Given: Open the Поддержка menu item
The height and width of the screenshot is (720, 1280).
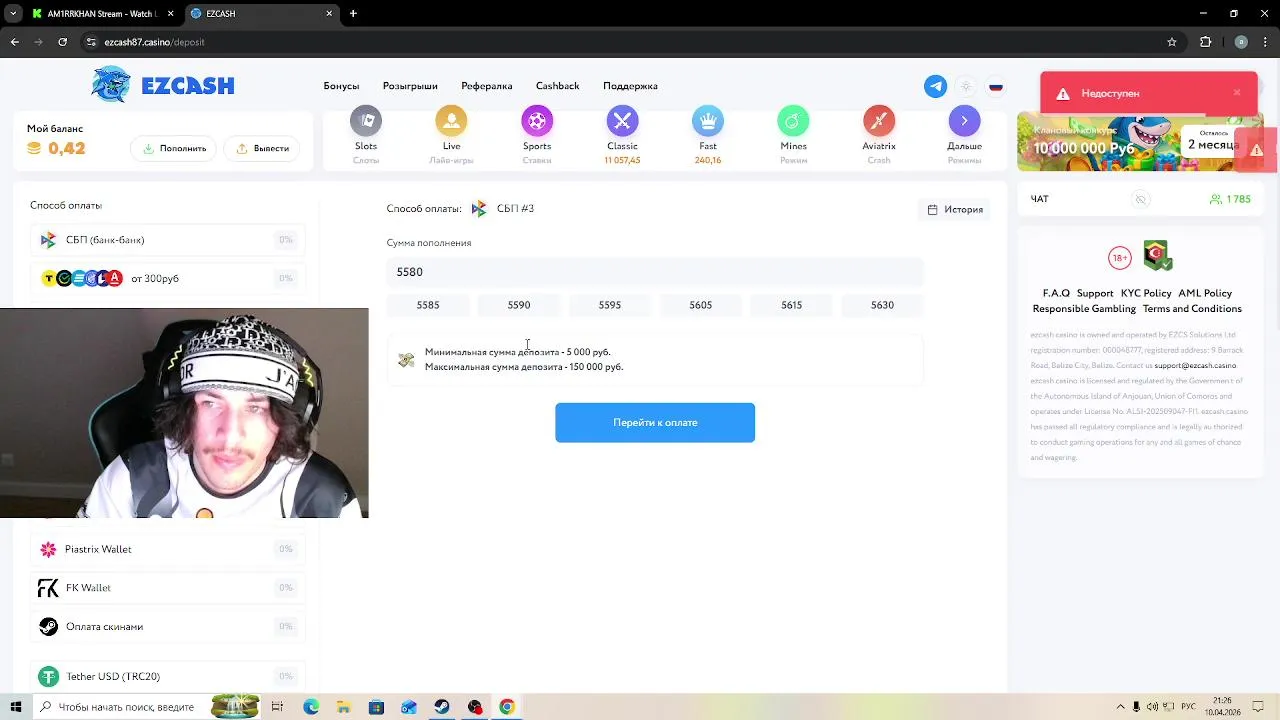Looking at the screenshot, I should (x=630, y=86).
